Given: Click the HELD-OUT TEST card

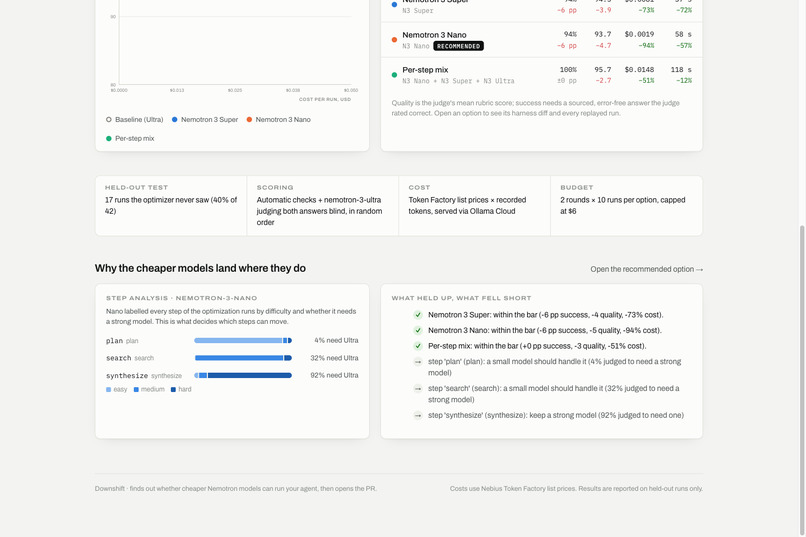Looking at the screenshot, I should (x=171, y=206).
